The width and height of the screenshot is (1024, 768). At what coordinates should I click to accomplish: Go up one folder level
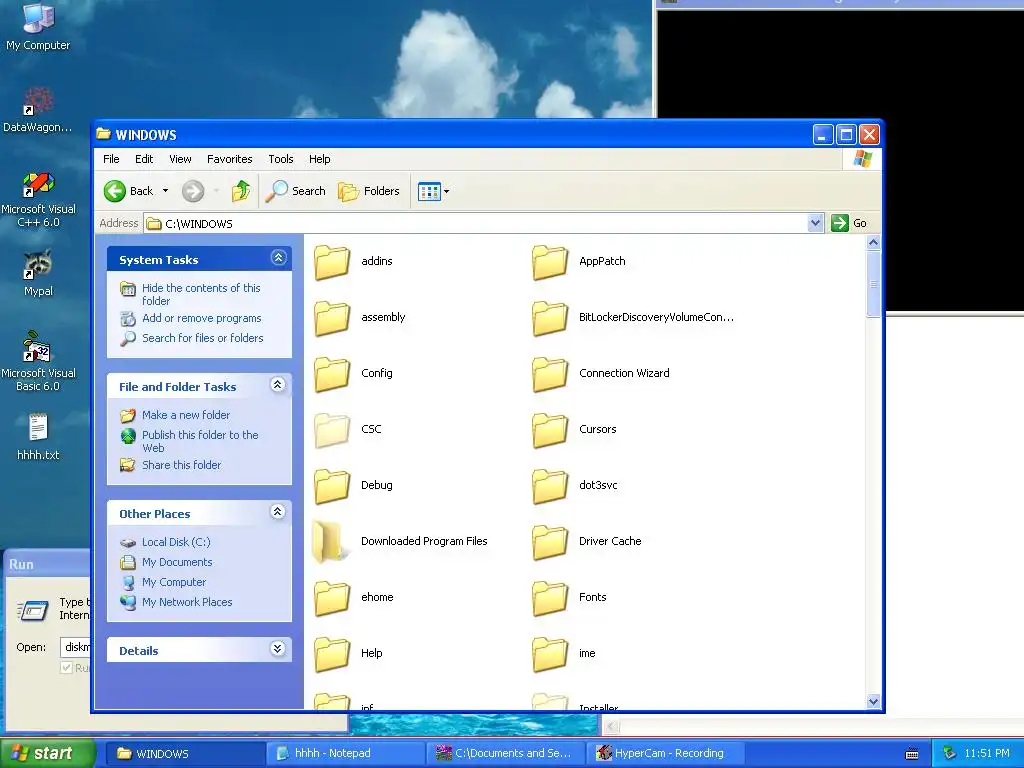pyautogui.click(x=241, y=191)
